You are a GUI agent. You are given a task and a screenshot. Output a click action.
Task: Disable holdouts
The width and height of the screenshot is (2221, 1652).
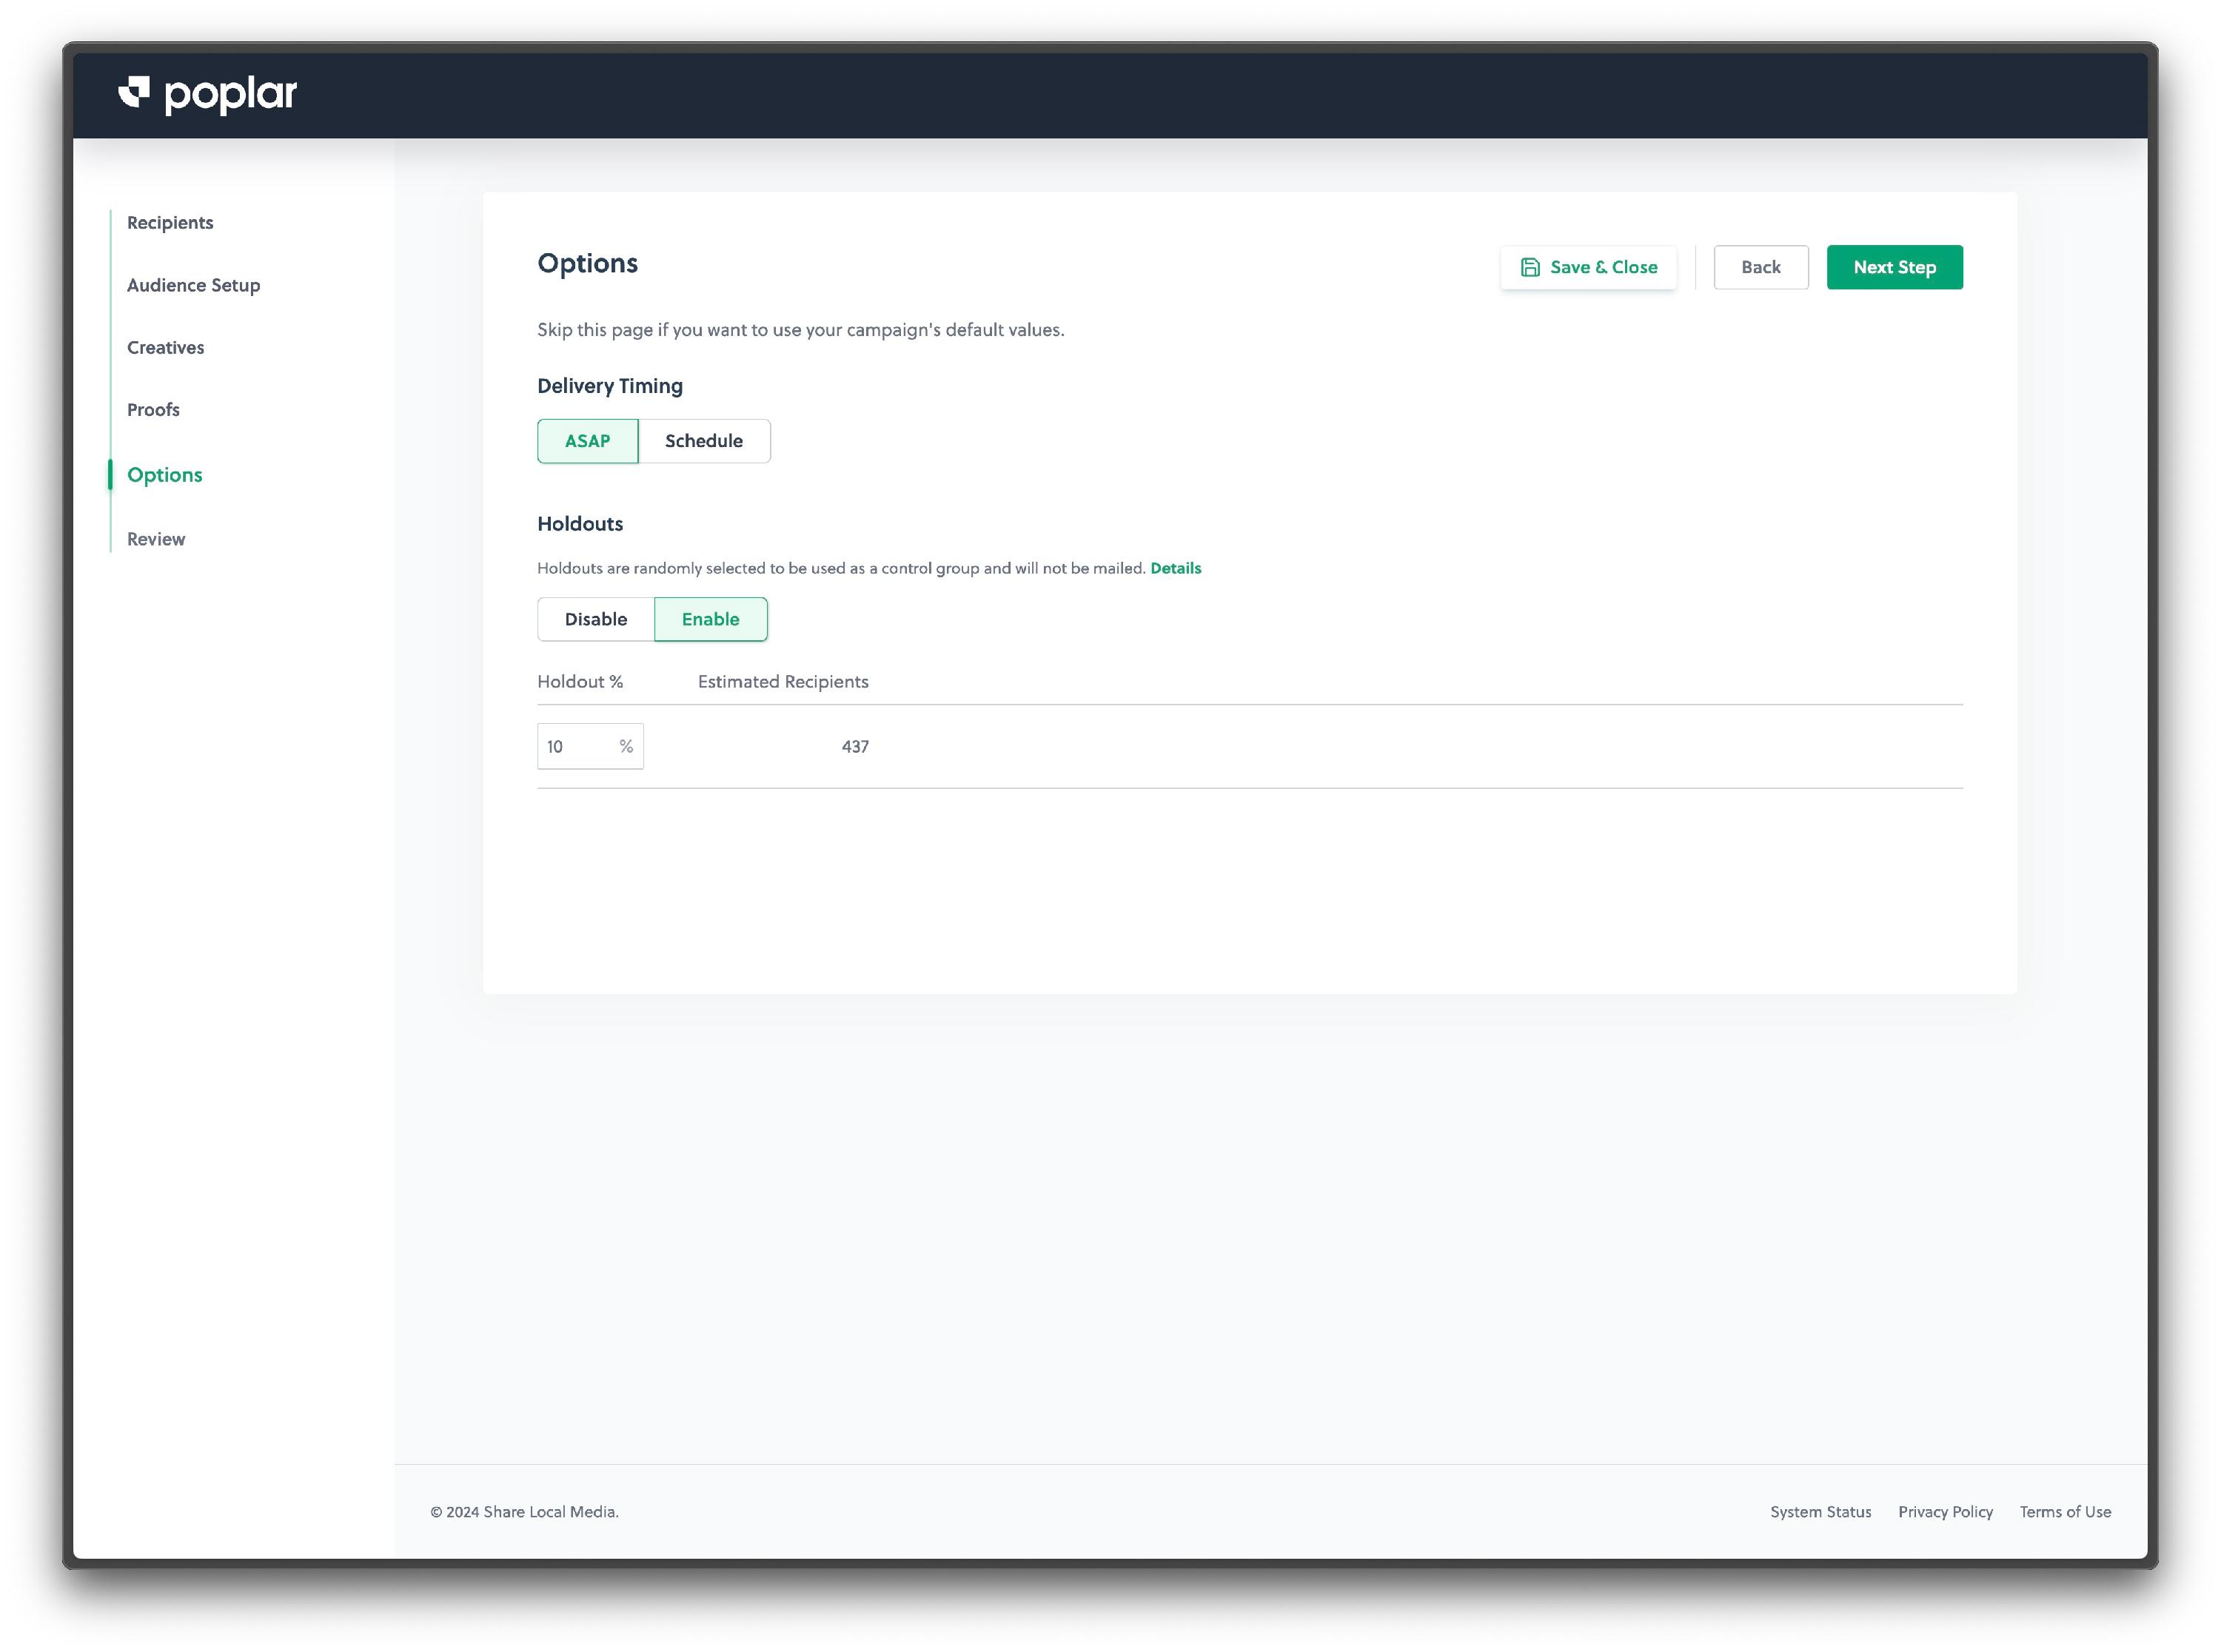[x=595, y=619]
